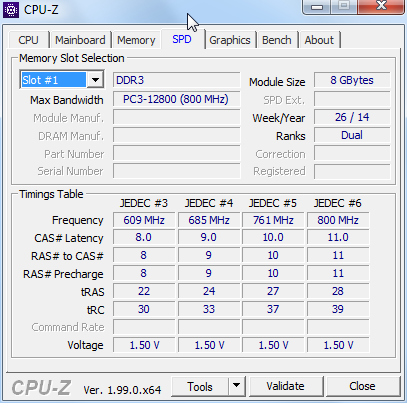Click the tRAS value 27

coord(273,291)
